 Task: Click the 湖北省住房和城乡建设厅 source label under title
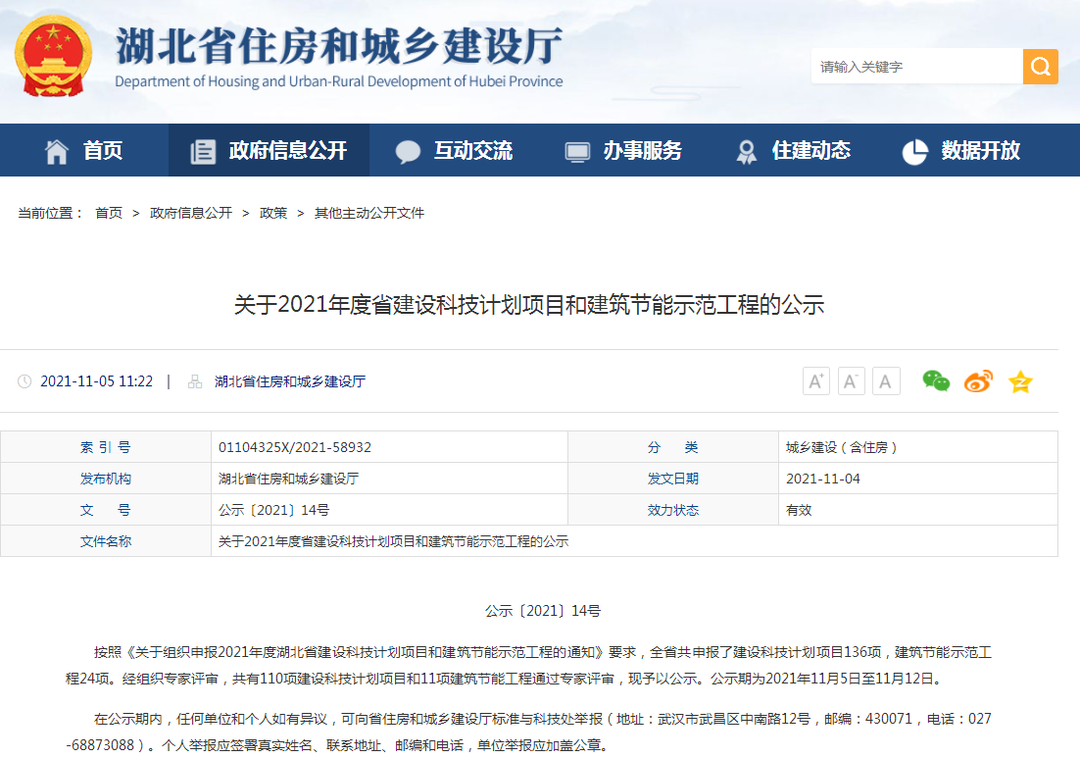290,382
